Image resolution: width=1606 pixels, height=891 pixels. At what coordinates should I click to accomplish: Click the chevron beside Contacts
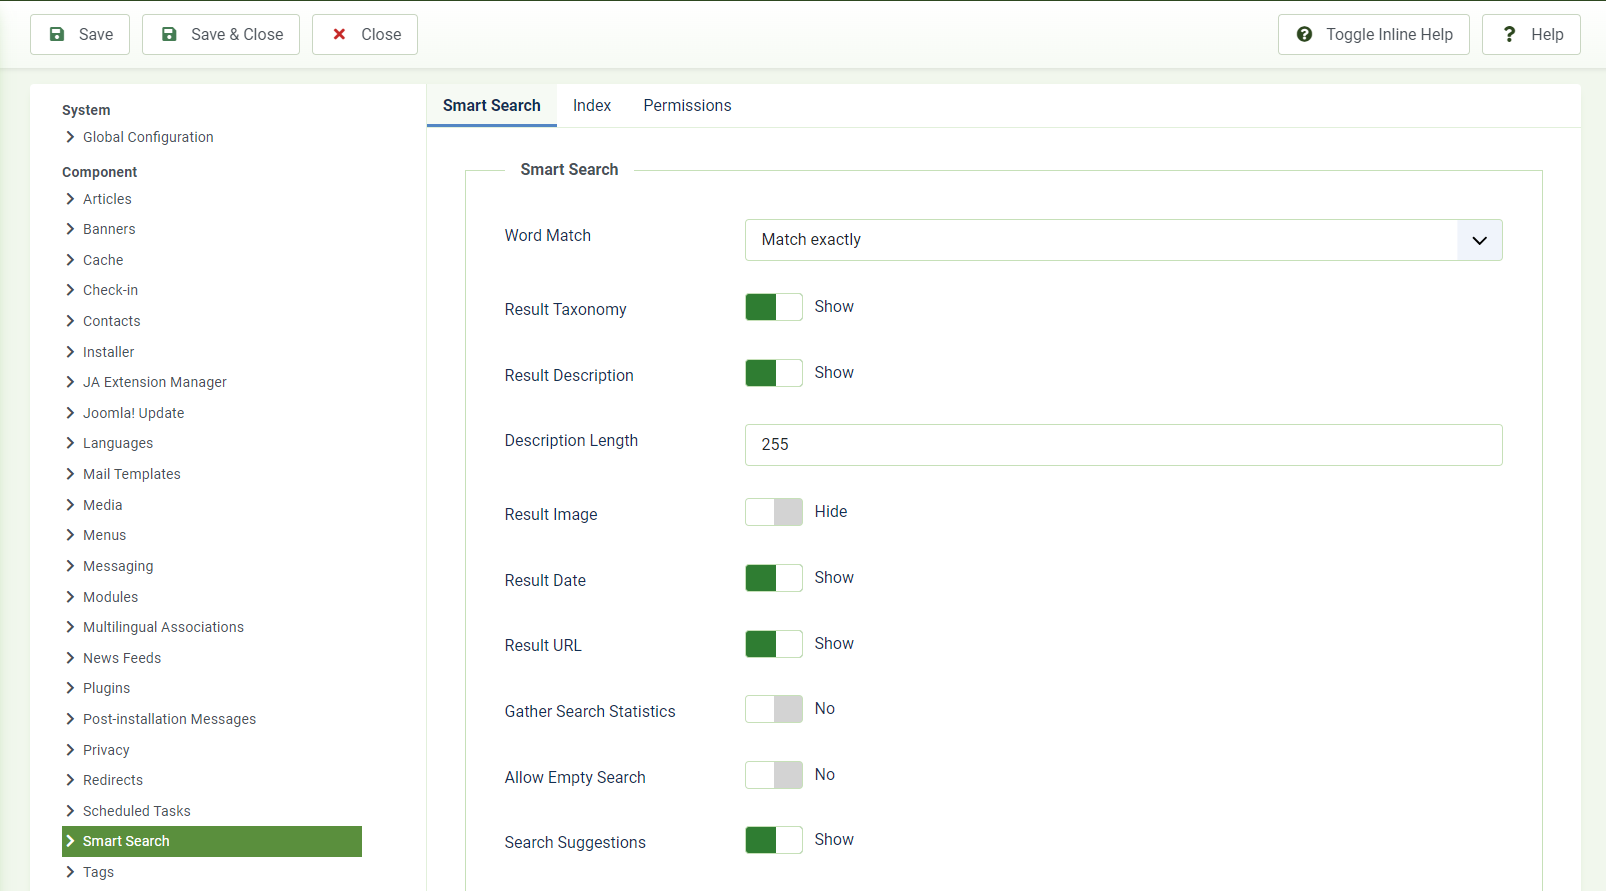70,321
